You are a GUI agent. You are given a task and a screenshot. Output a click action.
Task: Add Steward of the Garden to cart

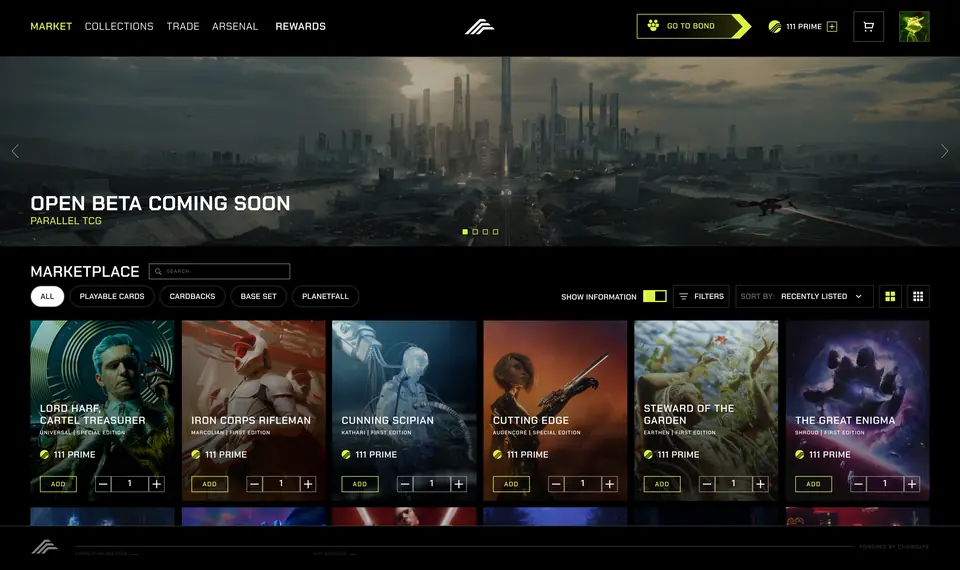[x=662, y=484]
